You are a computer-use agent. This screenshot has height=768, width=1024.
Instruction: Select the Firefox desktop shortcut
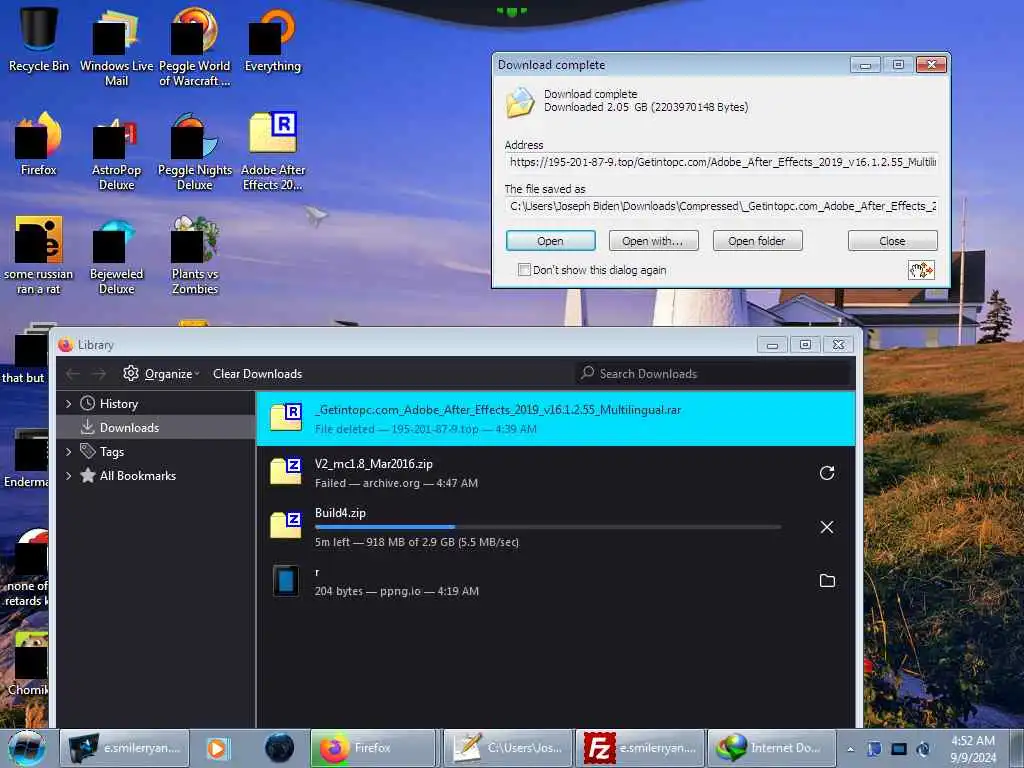(39, 145)
